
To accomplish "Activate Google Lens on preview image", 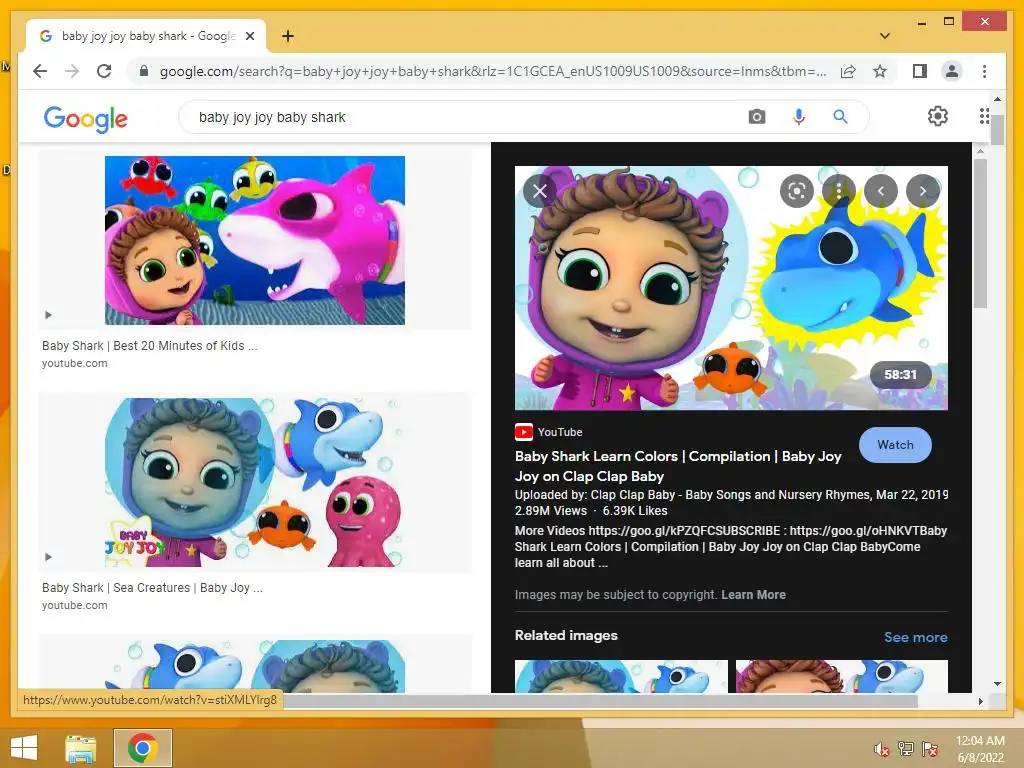I will [x=797, y=191].
